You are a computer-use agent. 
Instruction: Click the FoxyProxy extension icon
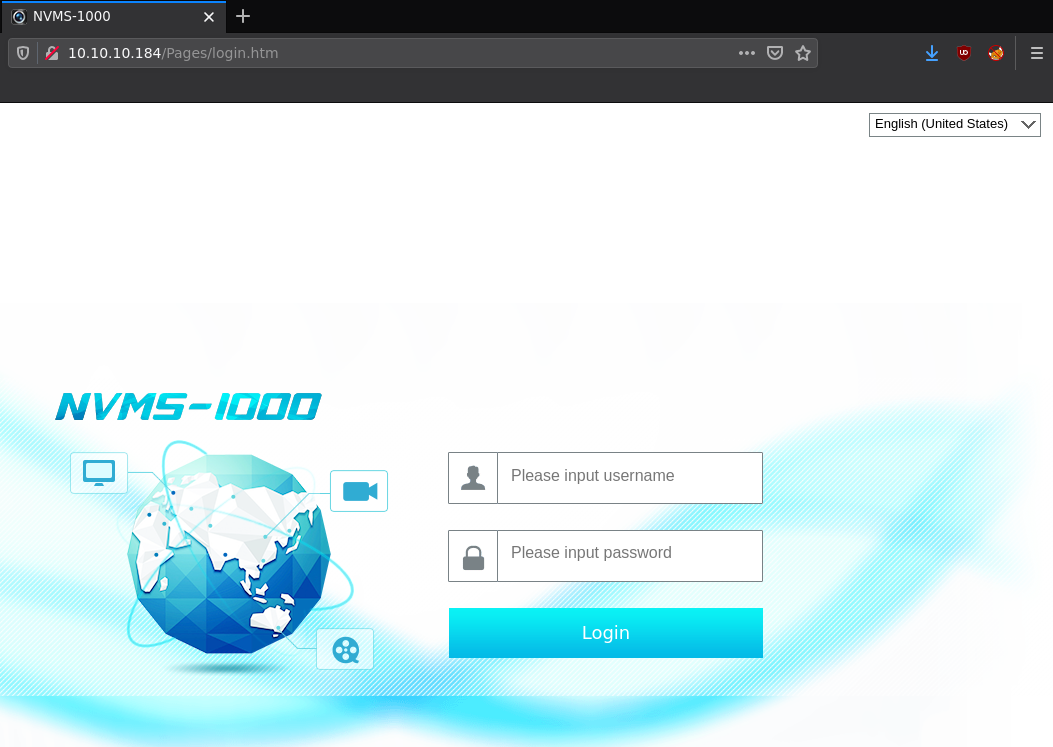(x=996, y=53)
